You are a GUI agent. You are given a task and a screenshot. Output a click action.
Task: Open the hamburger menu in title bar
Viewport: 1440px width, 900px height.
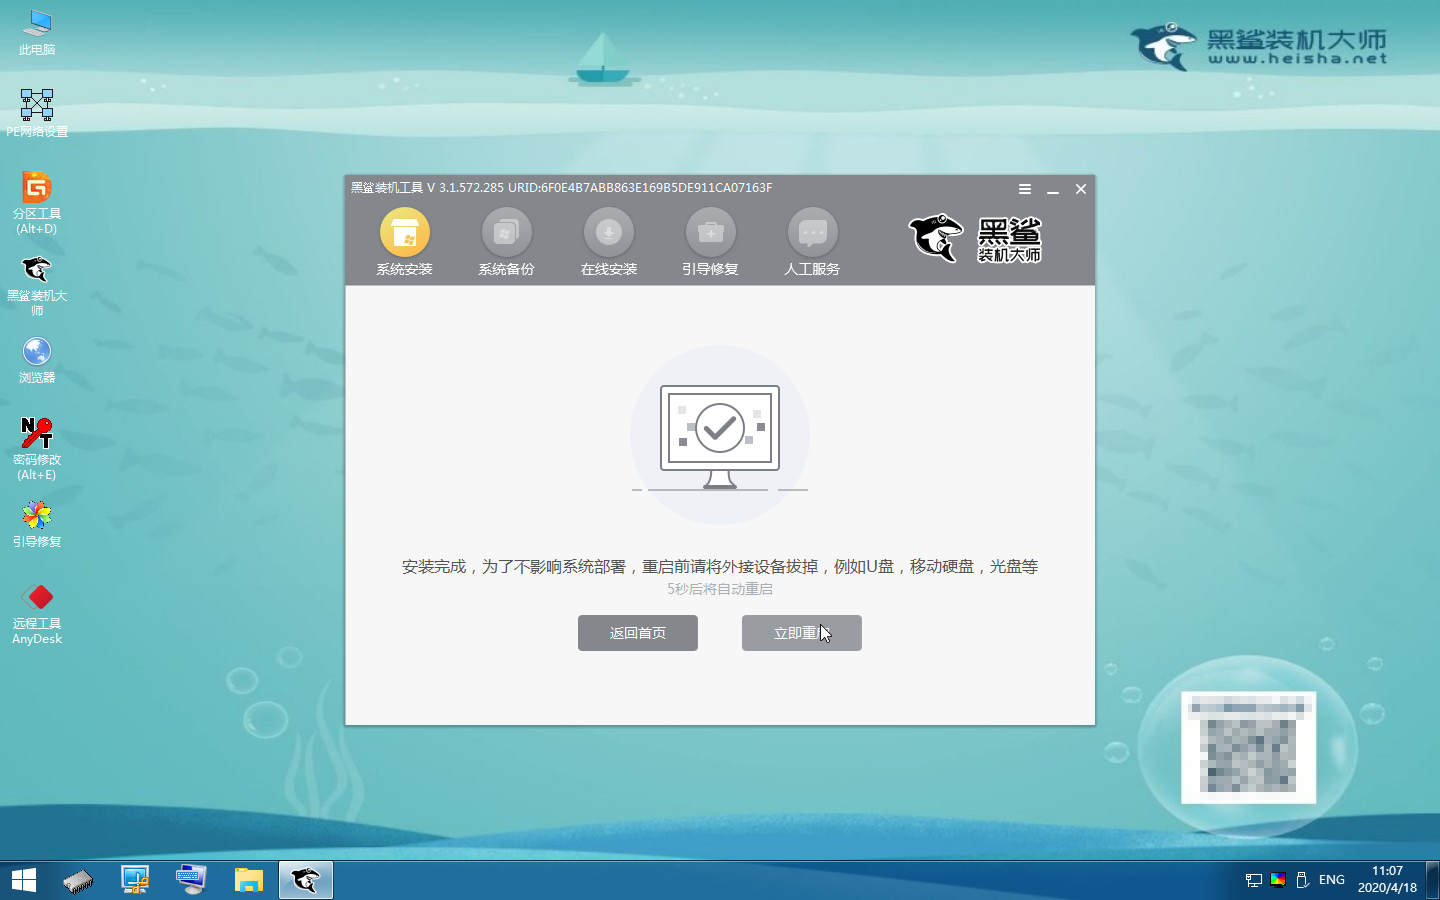coord(1025,189)
